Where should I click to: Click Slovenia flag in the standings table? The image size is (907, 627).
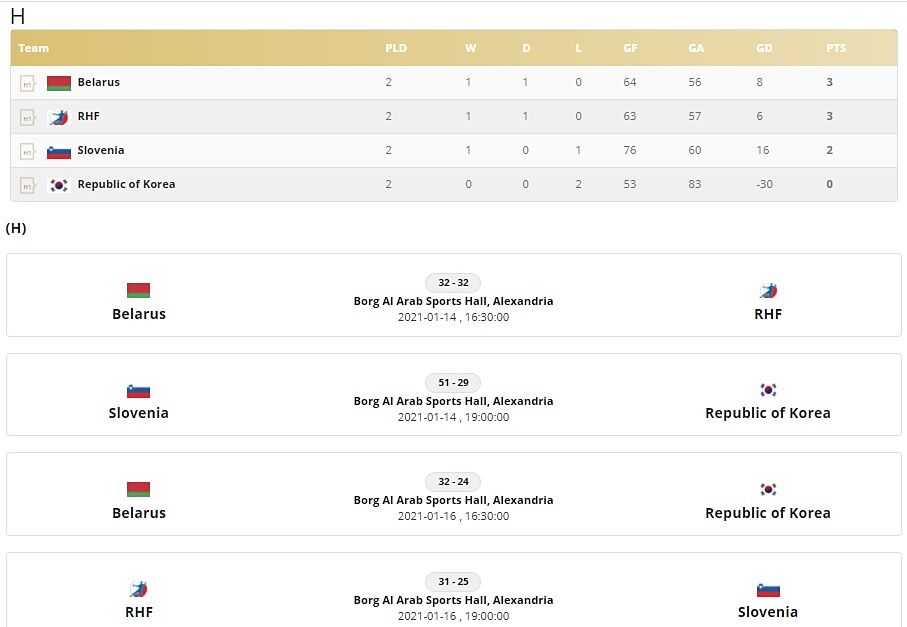pyautogui.click(x=59, y=151)
